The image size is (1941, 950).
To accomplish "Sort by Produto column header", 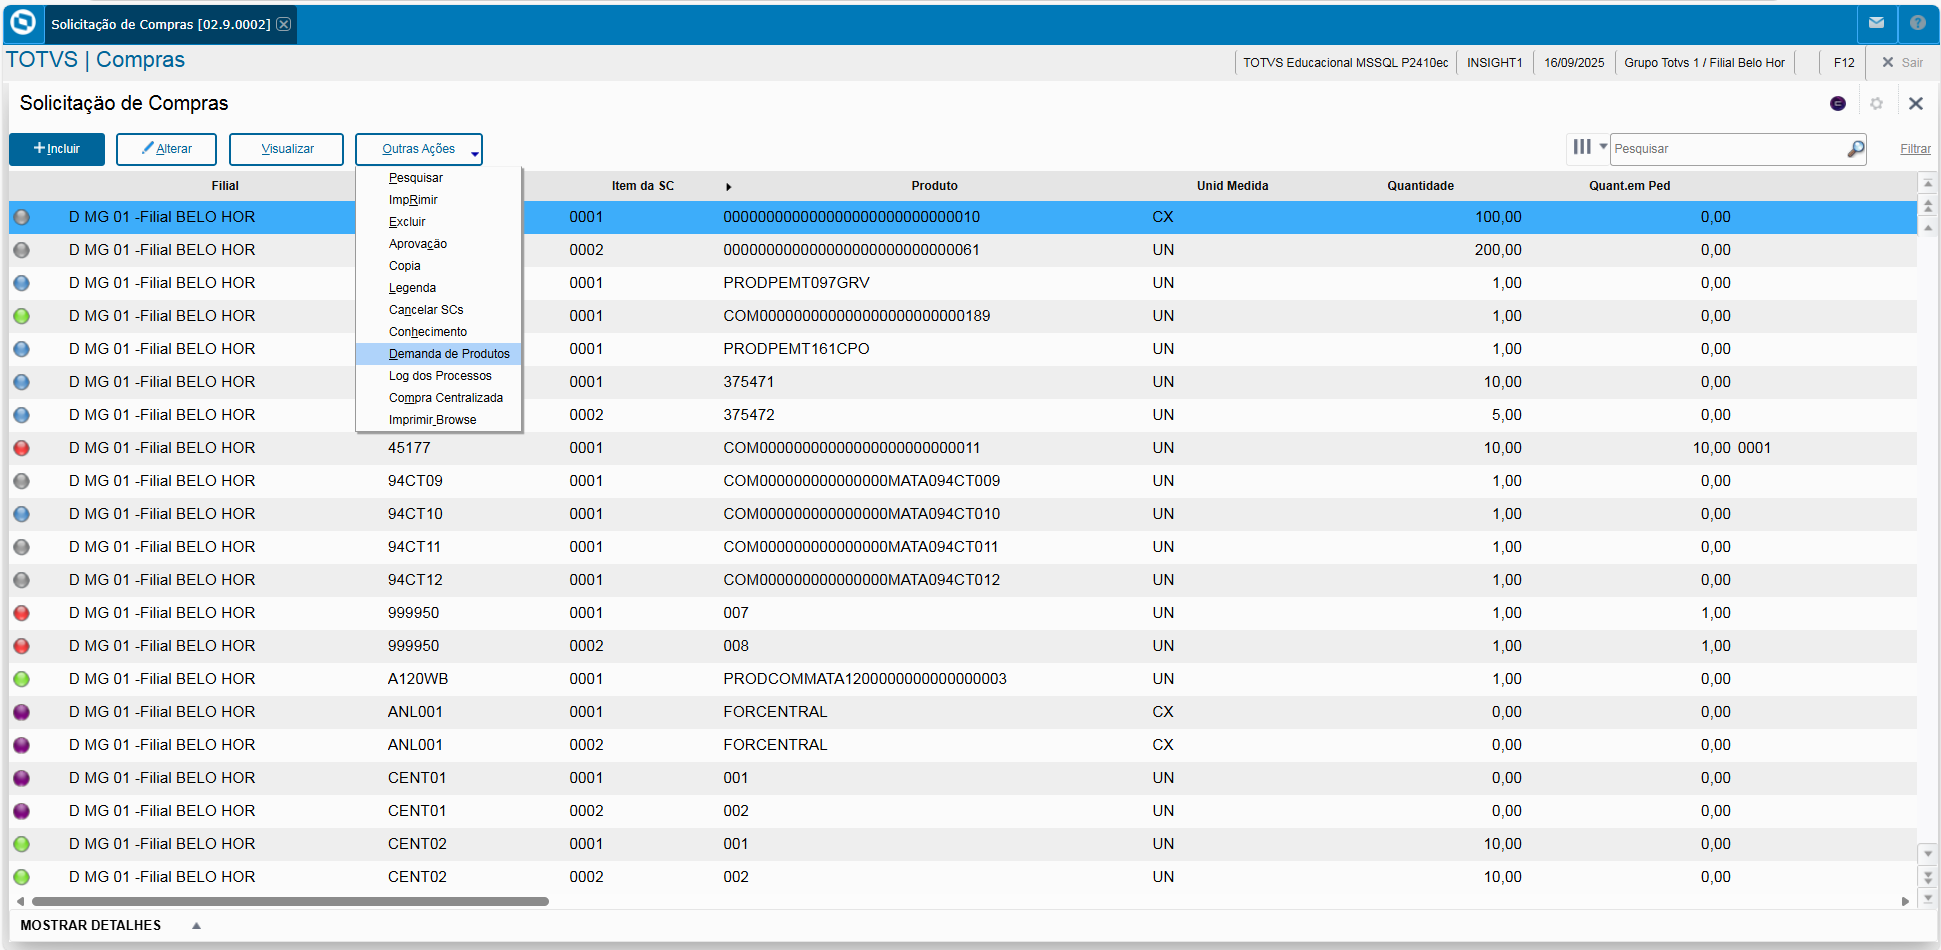I will point(934,186).
